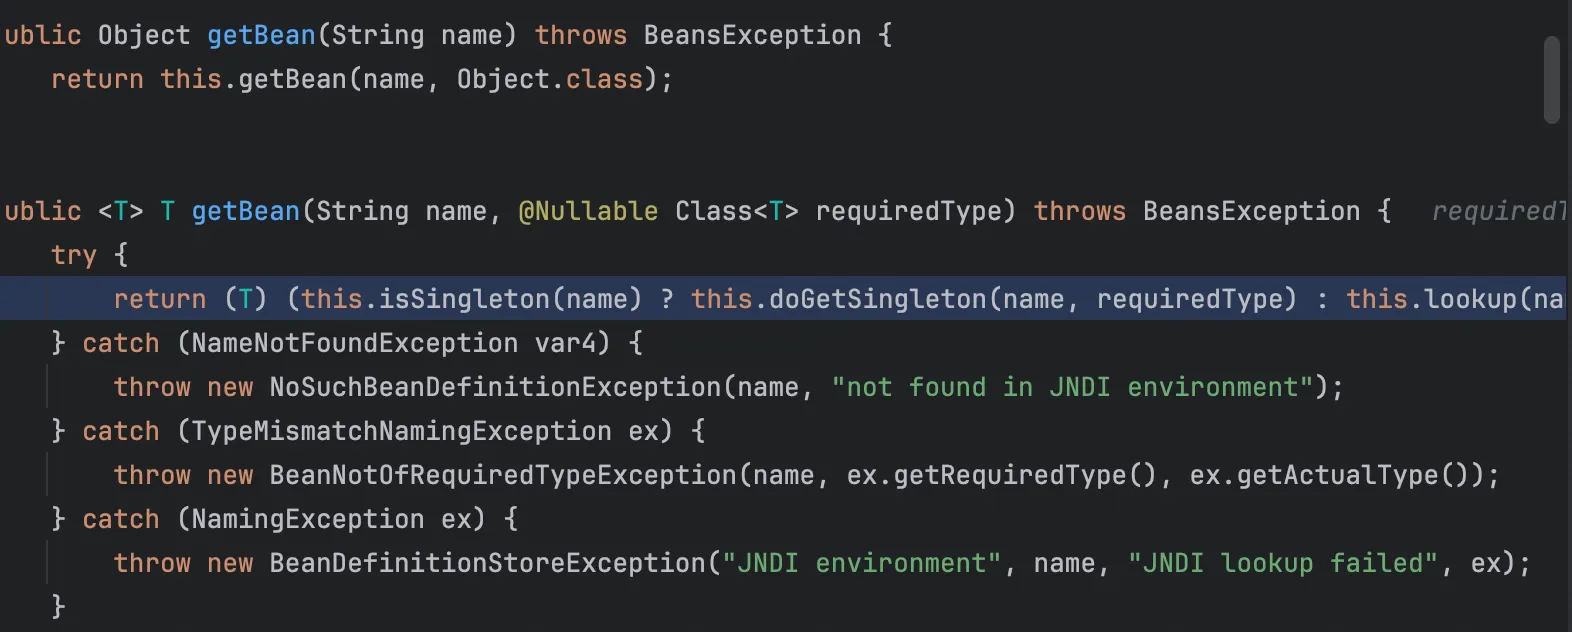1572x632 pixels.
Task: Click the BeanNotOfRequiredTypeException class name
Action: point(503,475)
